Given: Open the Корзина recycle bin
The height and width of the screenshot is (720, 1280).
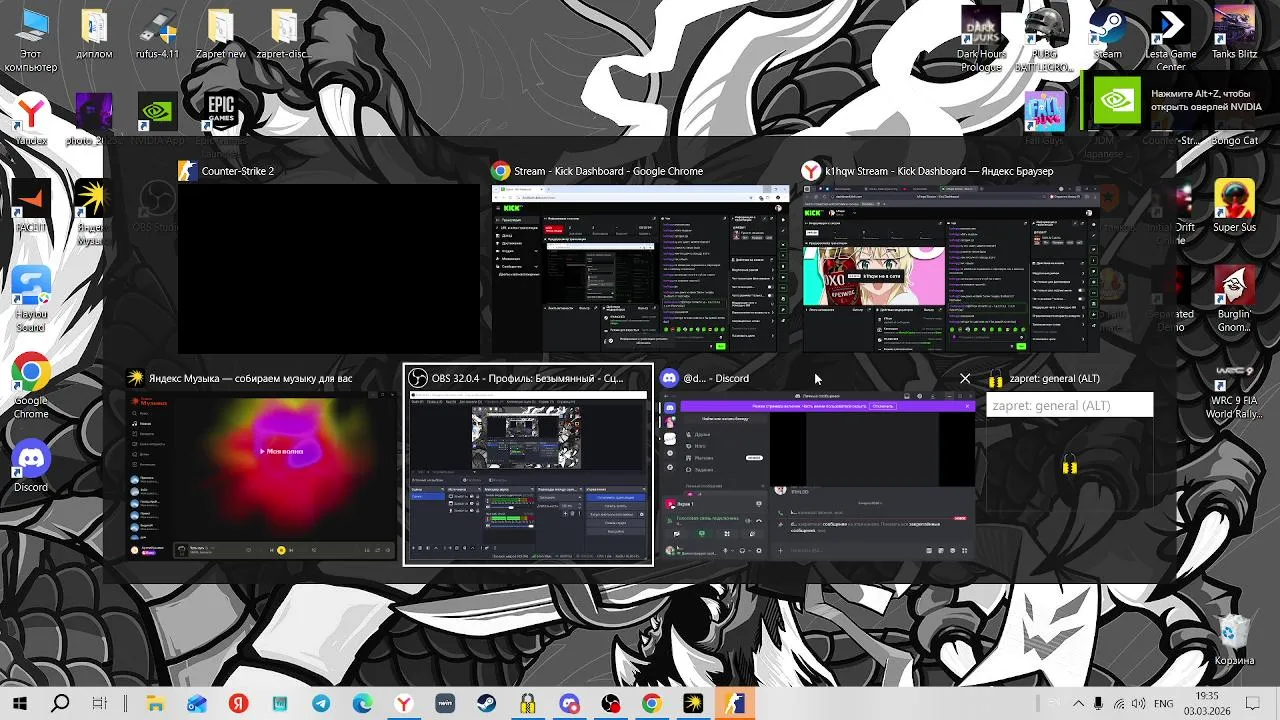Looking at the screenshot, I should click(1235, 640).
